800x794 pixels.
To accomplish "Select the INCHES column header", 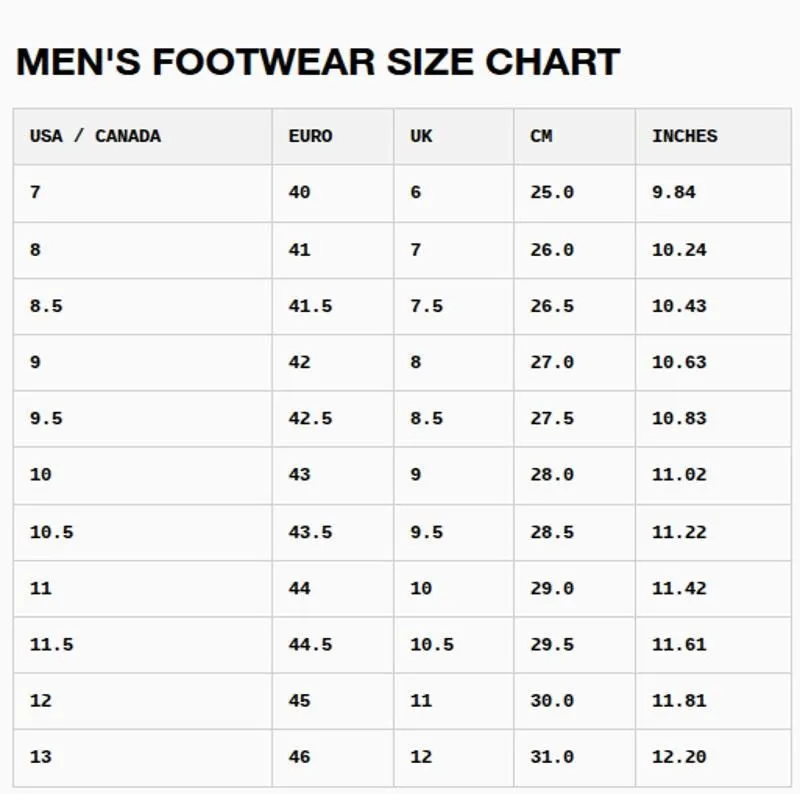I will [713, 136].
